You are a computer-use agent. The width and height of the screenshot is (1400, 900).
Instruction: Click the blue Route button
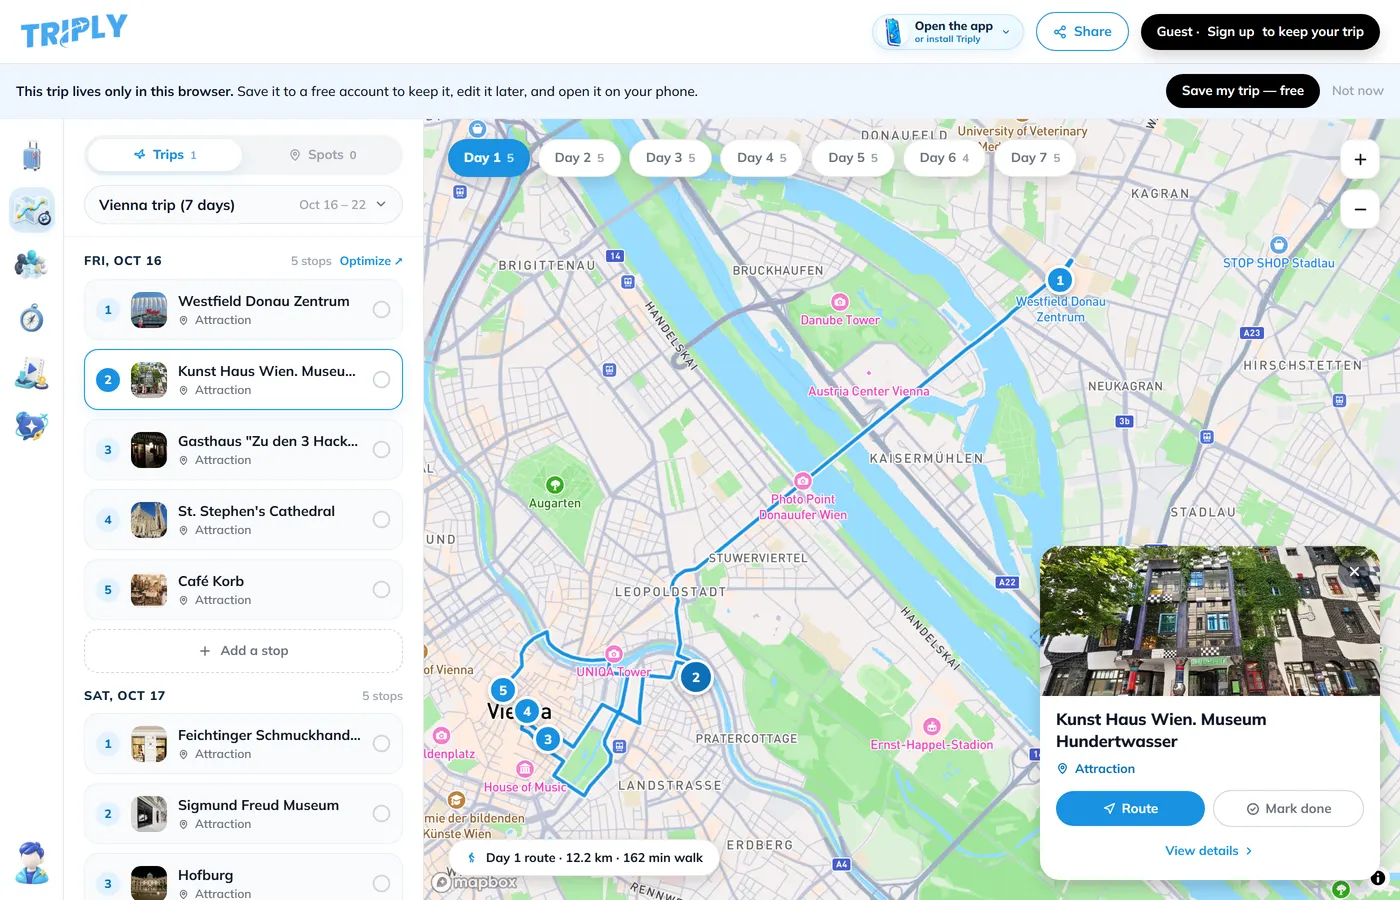(1130, 809)
